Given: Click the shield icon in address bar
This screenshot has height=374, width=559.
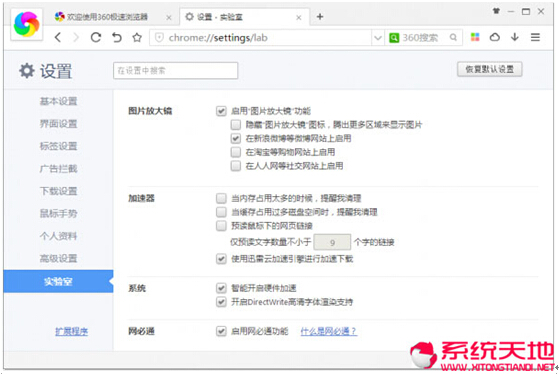Looking at the screenshot, I should click(159, 37).
